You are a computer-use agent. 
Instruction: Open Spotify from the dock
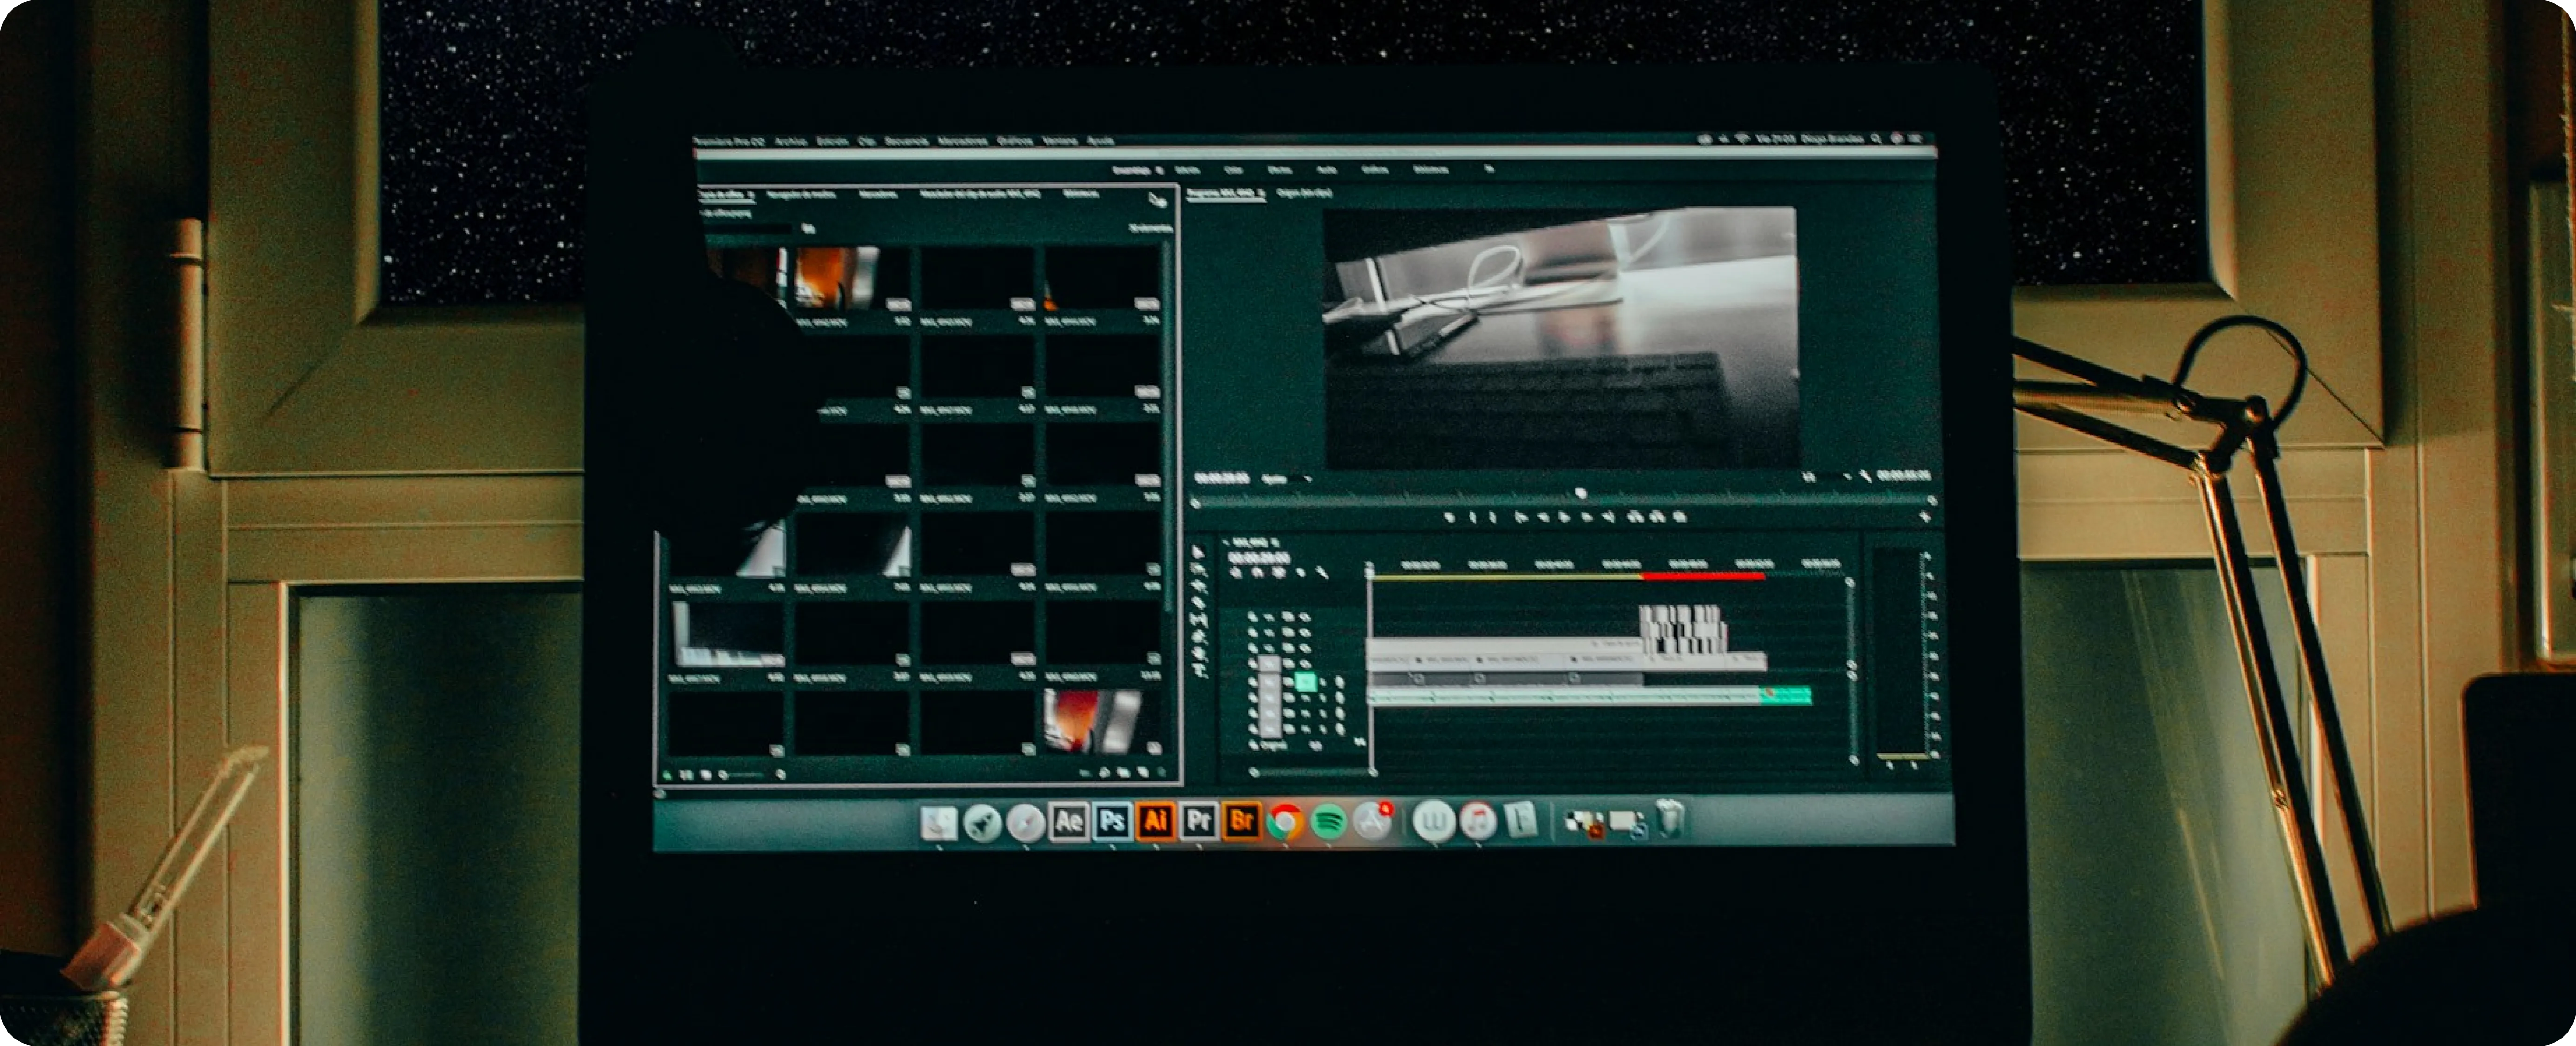(x=1328, y=822)
